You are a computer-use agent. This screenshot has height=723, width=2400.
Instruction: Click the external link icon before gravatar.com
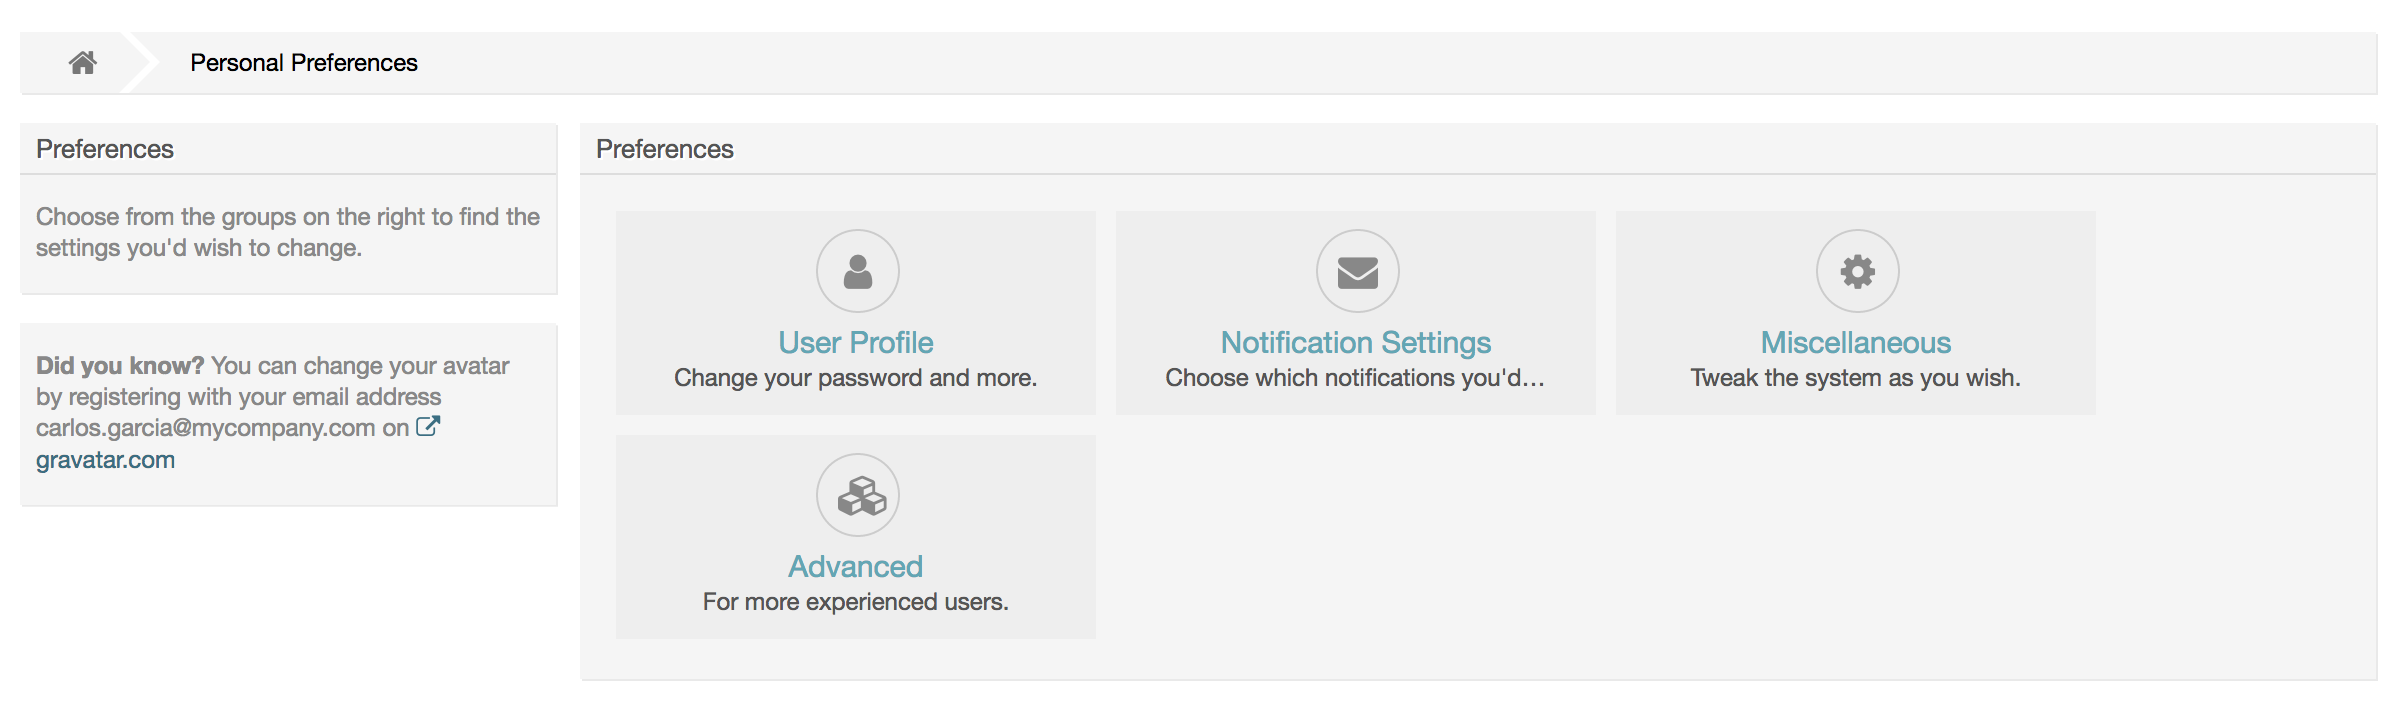pos(428,427)
